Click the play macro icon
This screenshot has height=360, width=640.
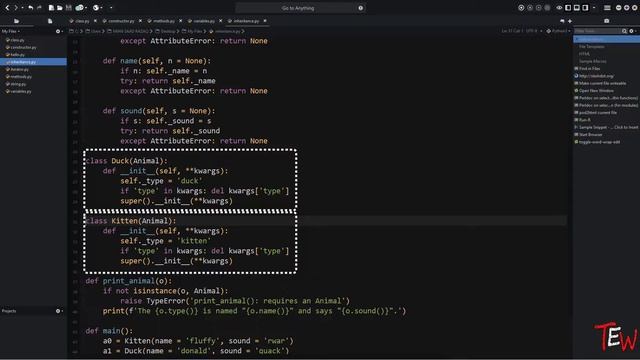click(x=538, y=8)
